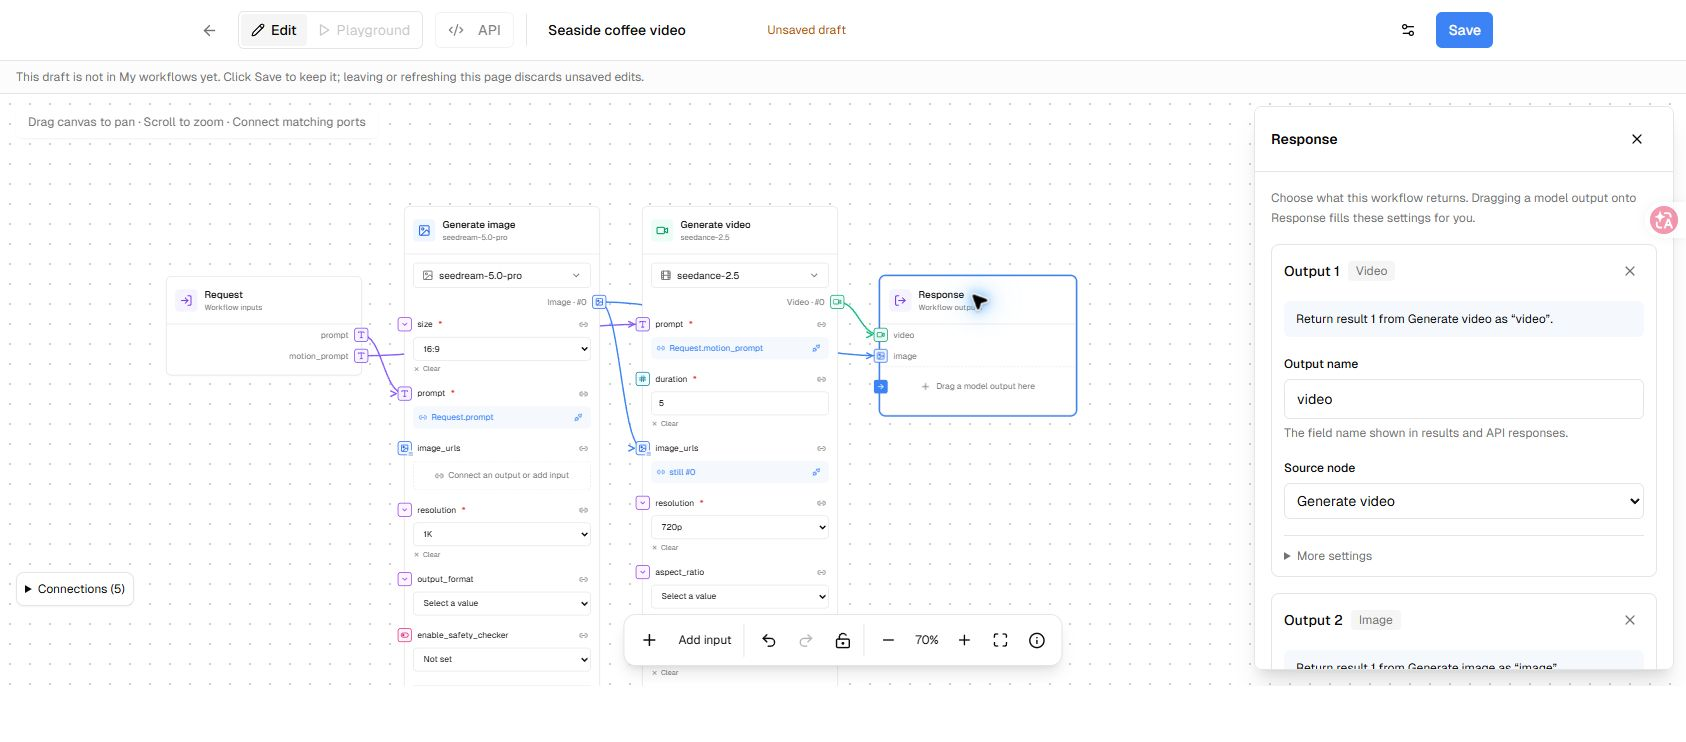This screenshot has width=1686, height=742.
Task: Remove Output 2 with its X icon
Action: [1630, 620]
